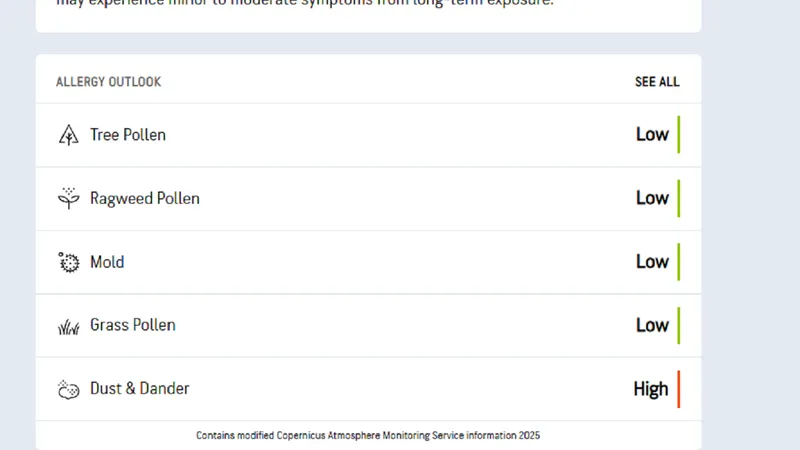Open the Grass Pollen label
Viewport: 800px width, 450px height.
[x=133, y=325]
